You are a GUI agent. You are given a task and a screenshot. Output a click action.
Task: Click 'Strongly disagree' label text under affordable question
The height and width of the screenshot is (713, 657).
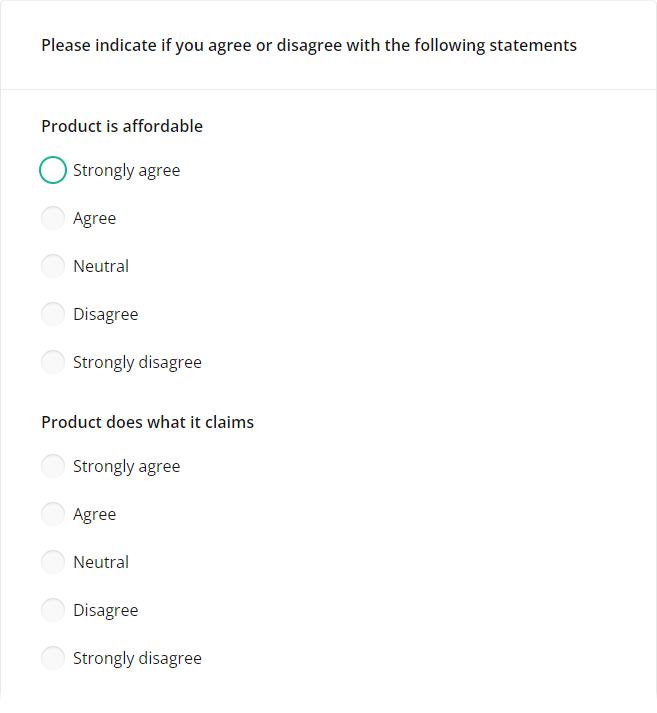click(137, 362)
